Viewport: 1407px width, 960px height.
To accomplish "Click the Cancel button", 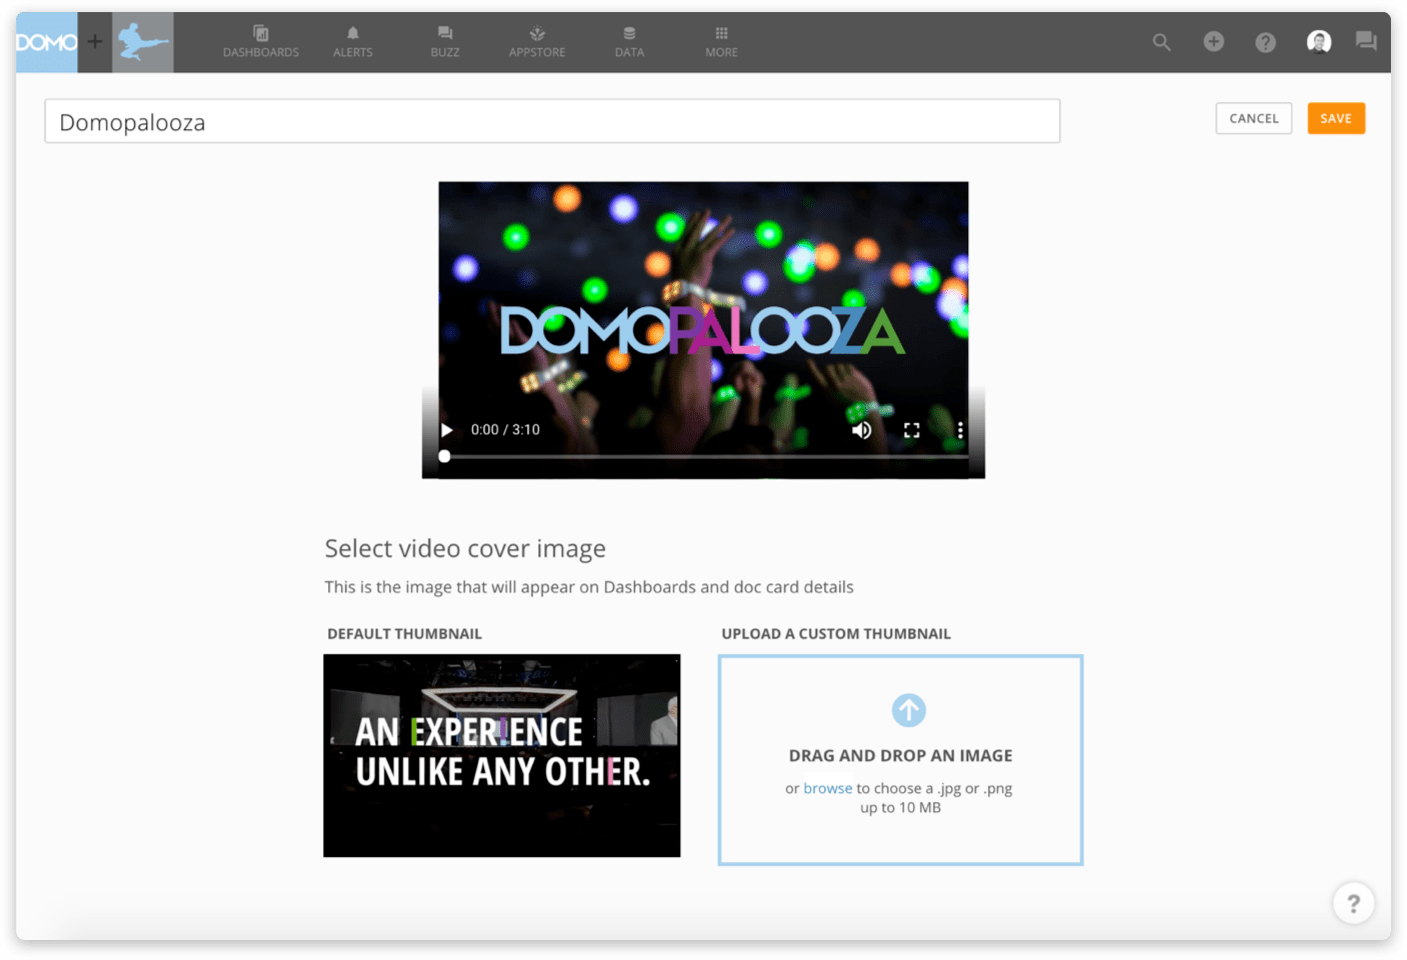I will [x=1254, y=118].
